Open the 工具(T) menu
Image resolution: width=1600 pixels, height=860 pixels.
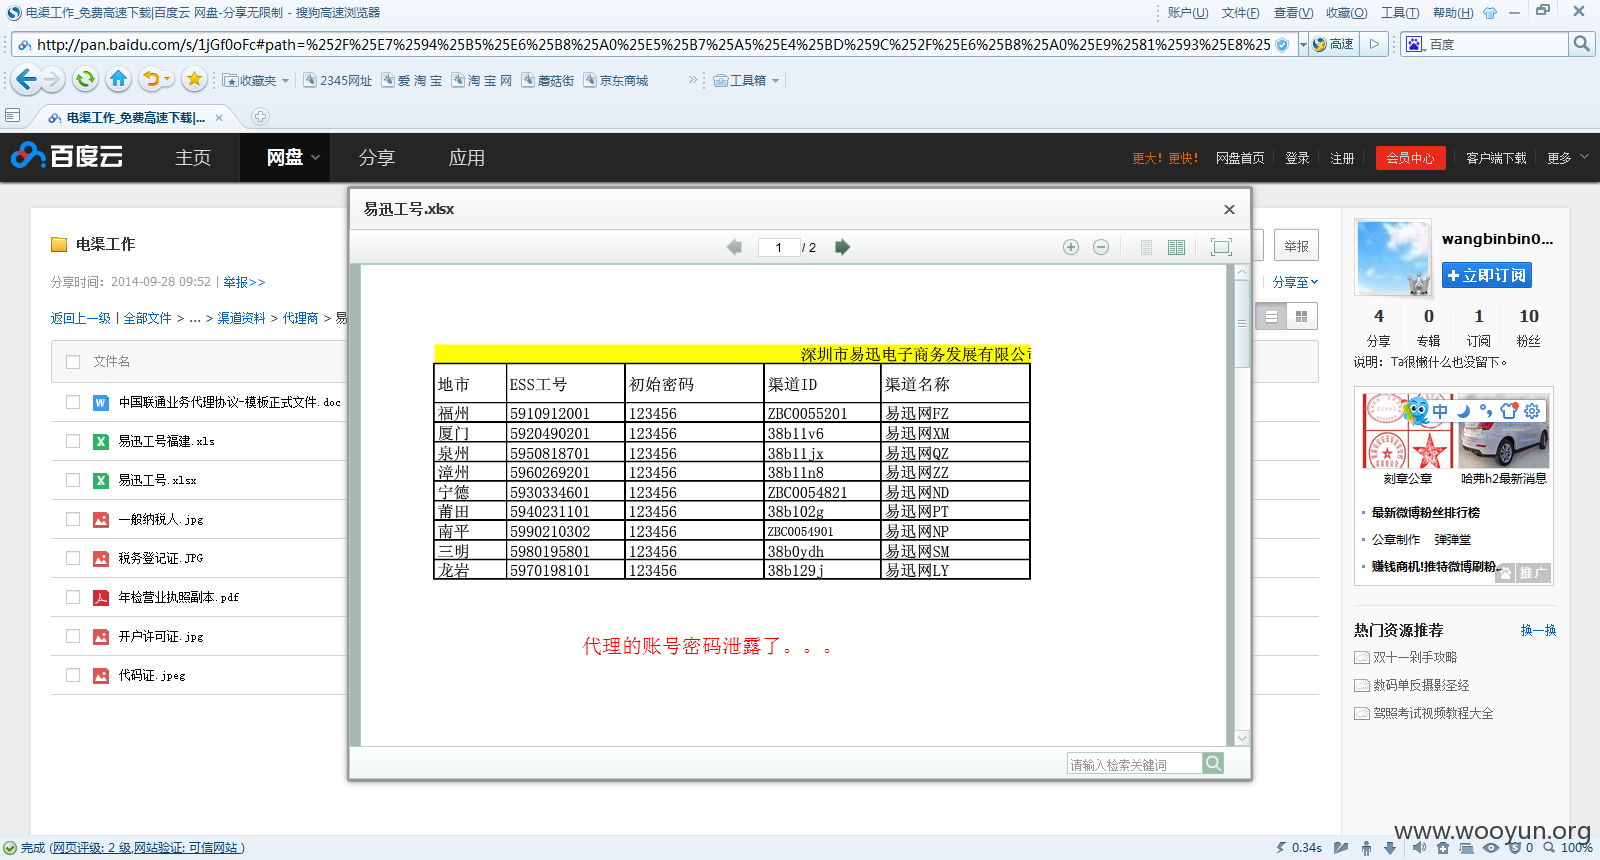tap(1400, 13)
